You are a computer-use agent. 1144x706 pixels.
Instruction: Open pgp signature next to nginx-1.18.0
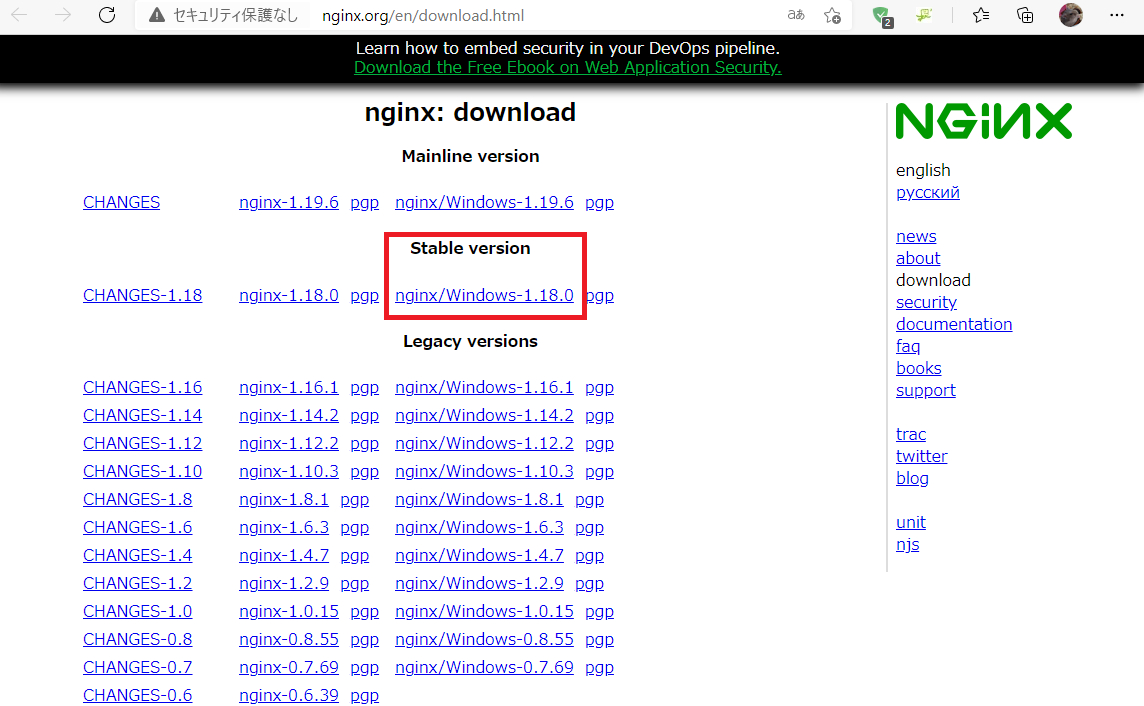point(364,296)
